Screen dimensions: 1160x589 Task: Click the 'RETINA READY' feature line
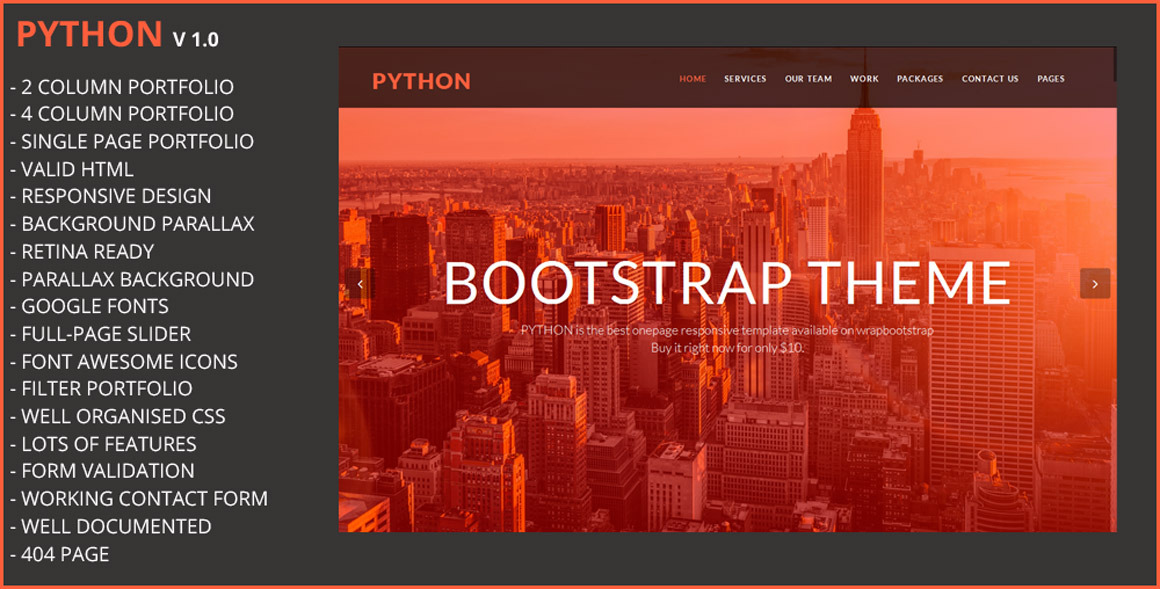[82, 252]
